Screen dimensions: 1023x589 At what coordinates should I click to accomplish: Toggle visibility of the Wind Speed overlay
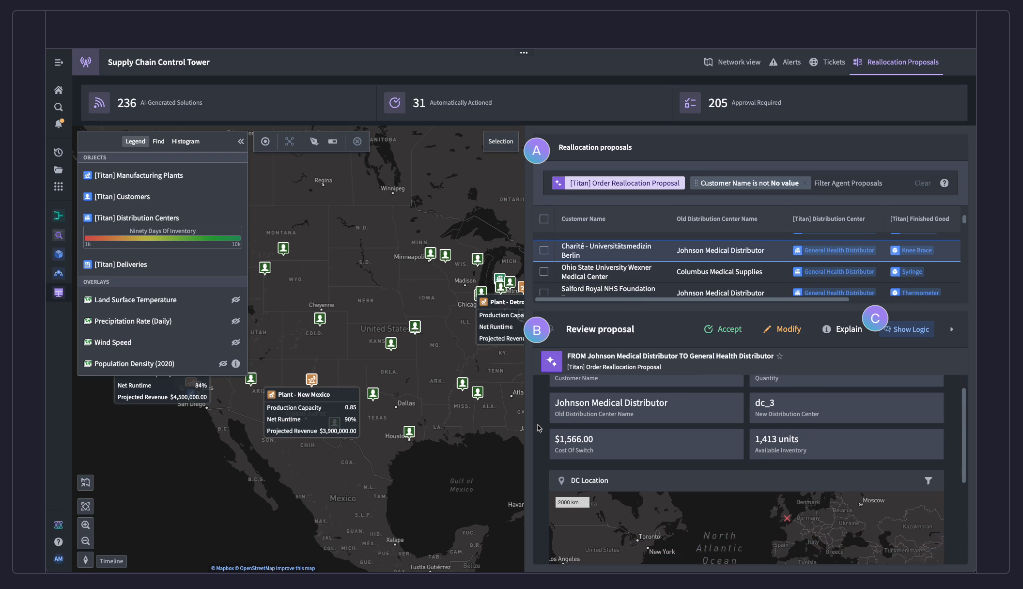(236, 342)
